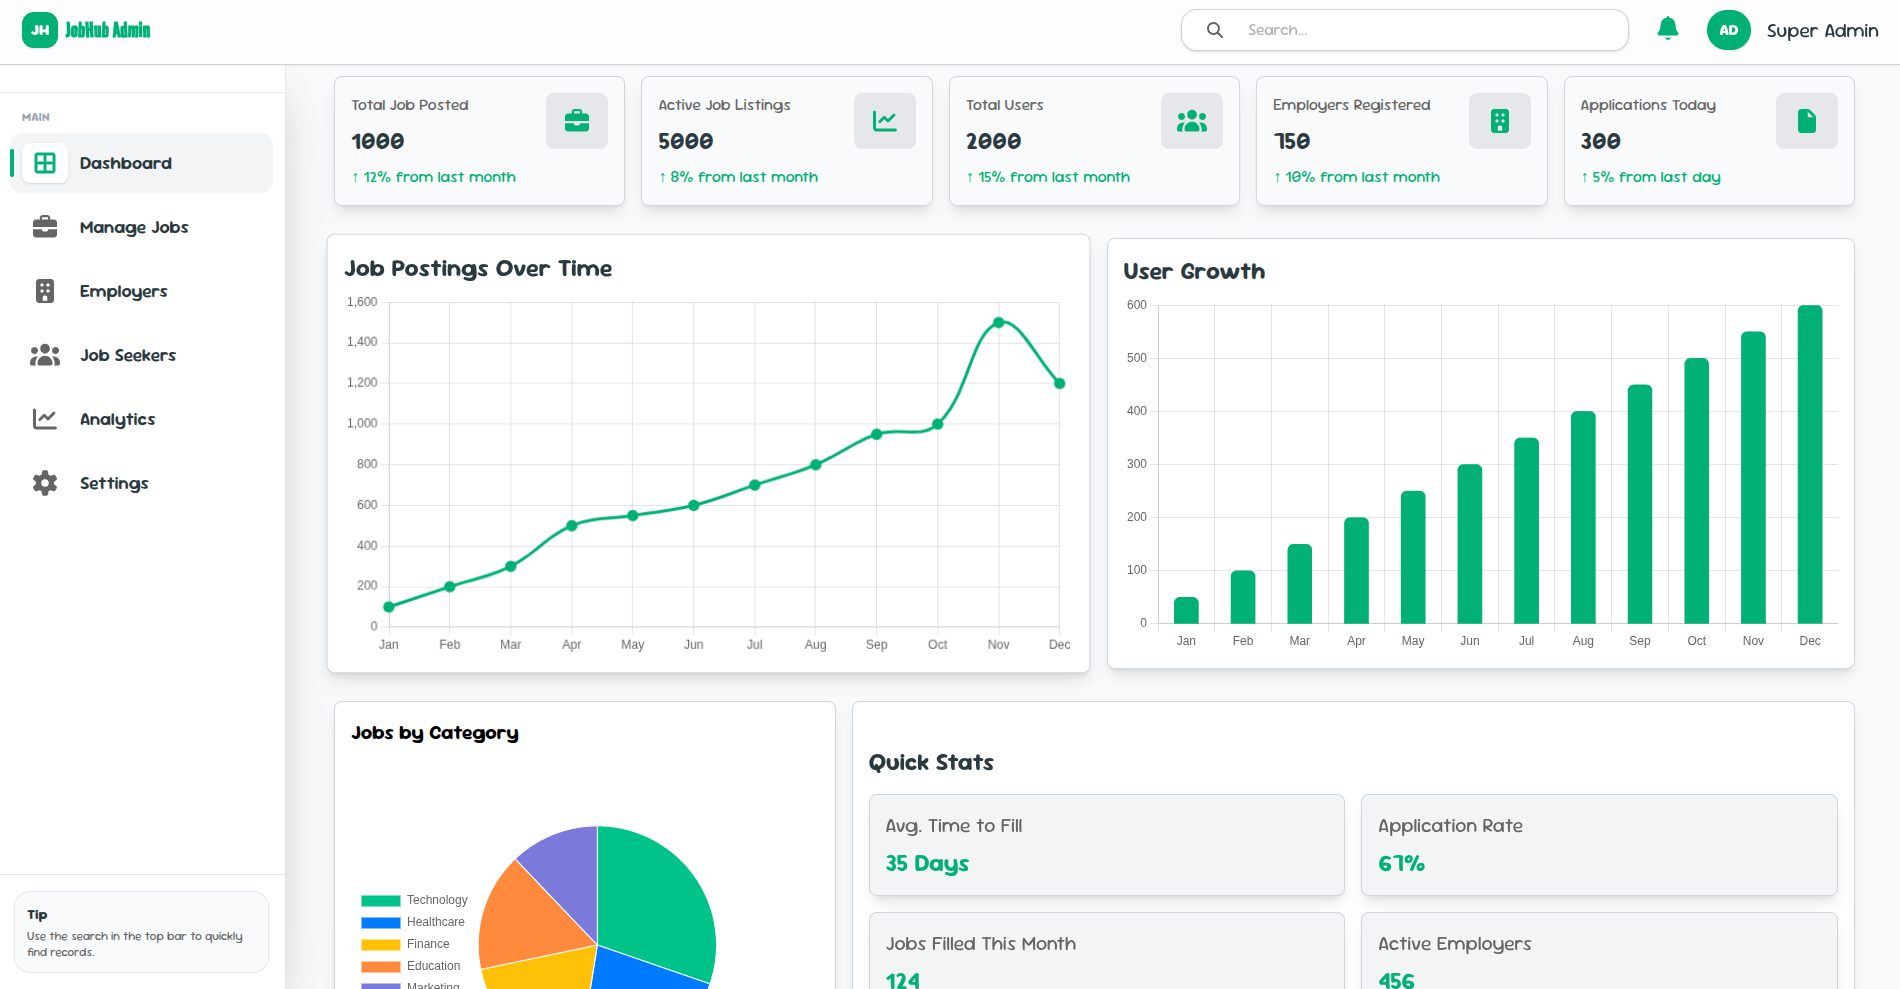This screenshot has height=989, width=1900.
Task: Click the AD user avatar
Action: tap(1728, 30)
